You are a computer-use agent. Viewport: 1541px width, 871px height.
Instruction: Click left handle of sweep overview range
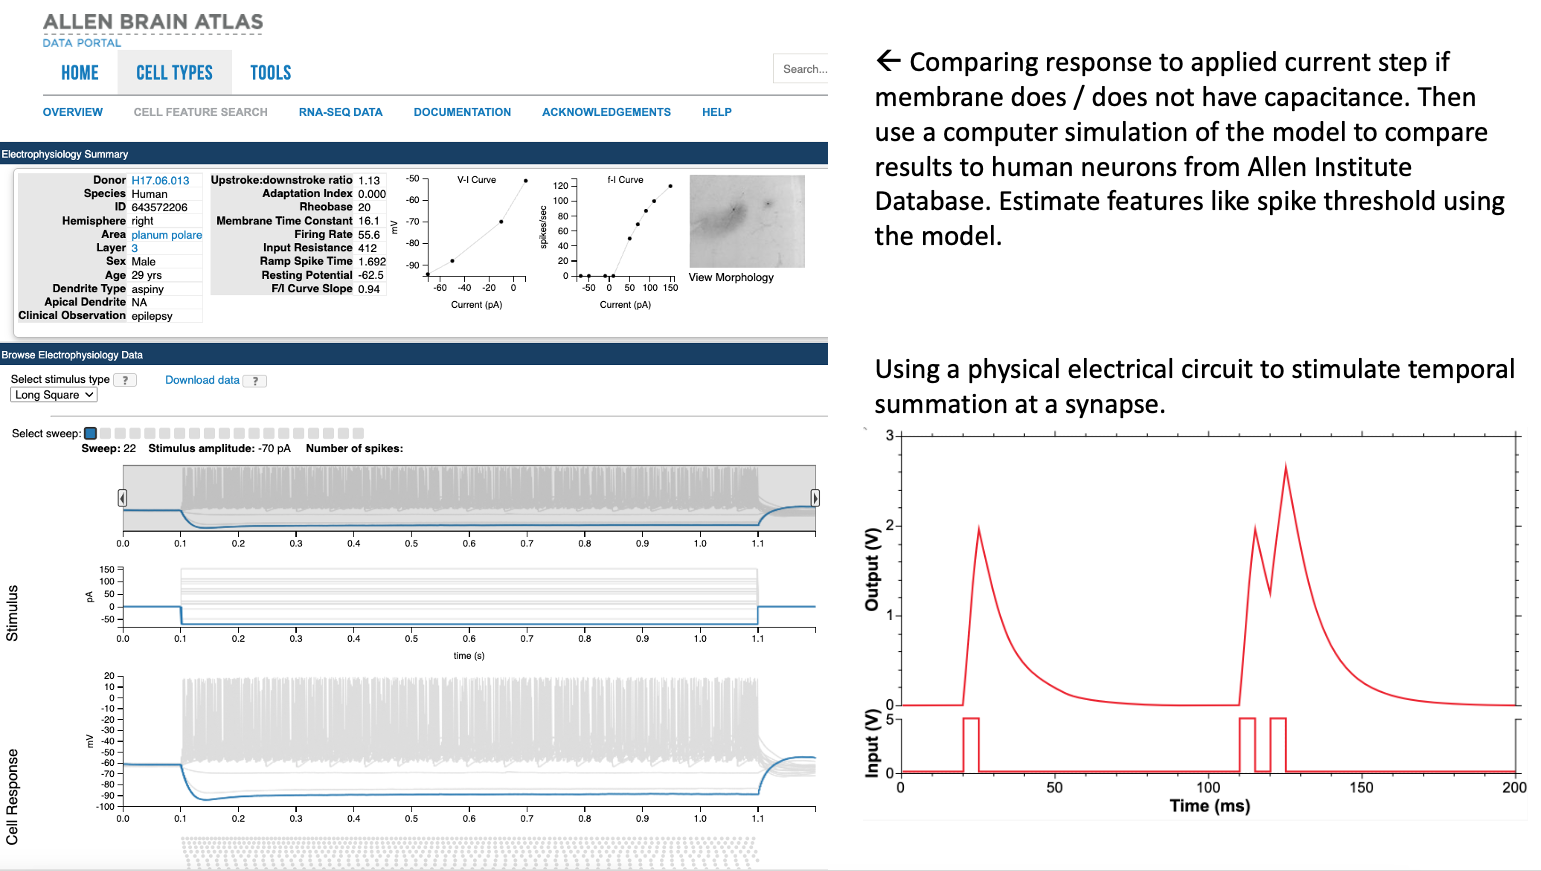[122, 498]
